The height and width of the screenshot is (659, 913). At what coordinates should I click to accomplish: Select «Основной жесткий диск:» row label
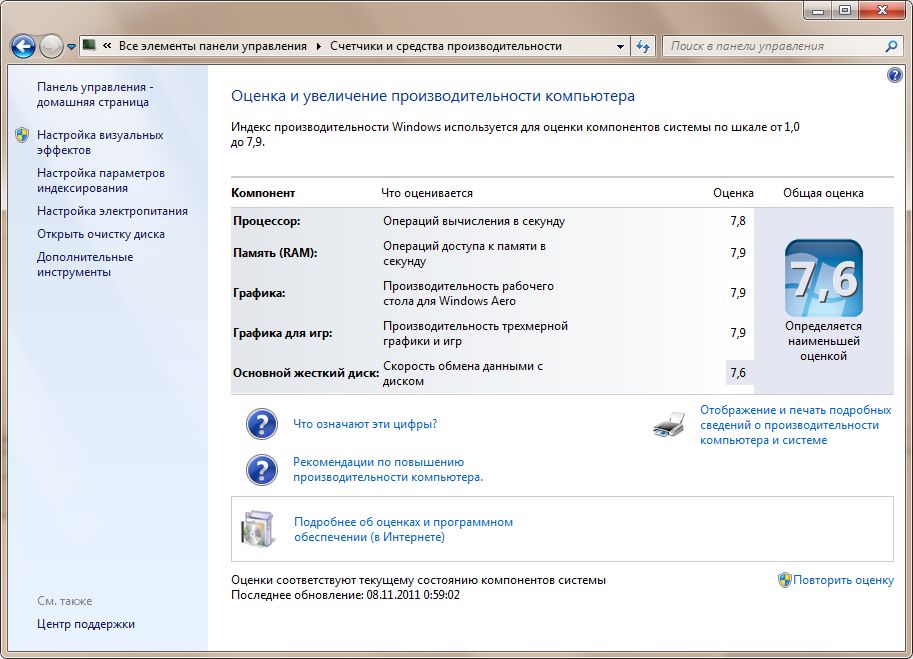[x=306, y=373]
